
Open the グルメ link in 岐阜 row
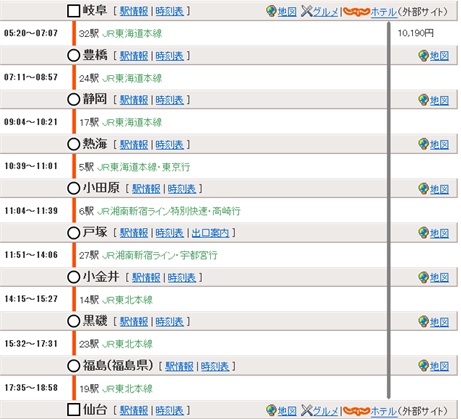click(x=325, y=12)
